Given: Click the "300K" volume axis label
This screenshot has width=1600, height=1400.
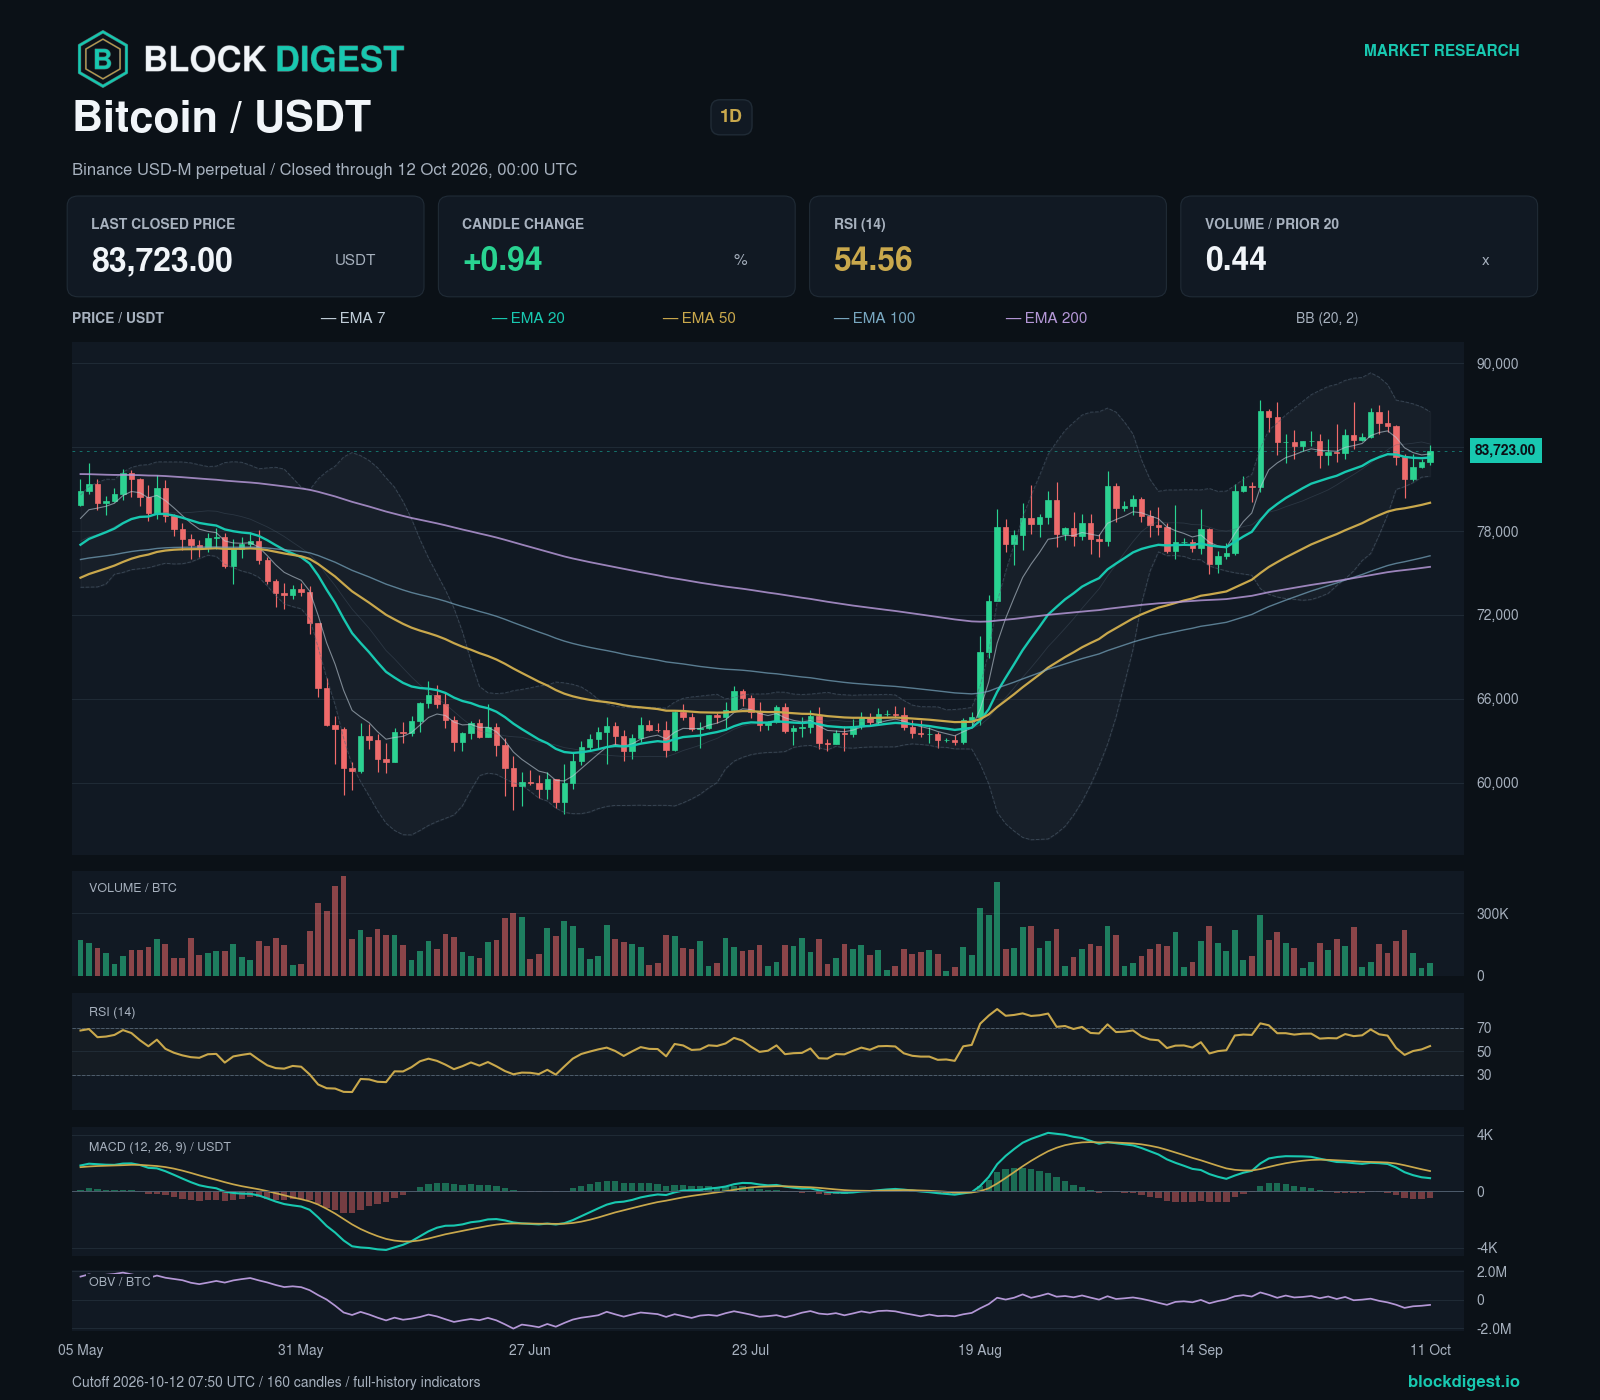Looking at the screenshot, I should (1492, 914).
